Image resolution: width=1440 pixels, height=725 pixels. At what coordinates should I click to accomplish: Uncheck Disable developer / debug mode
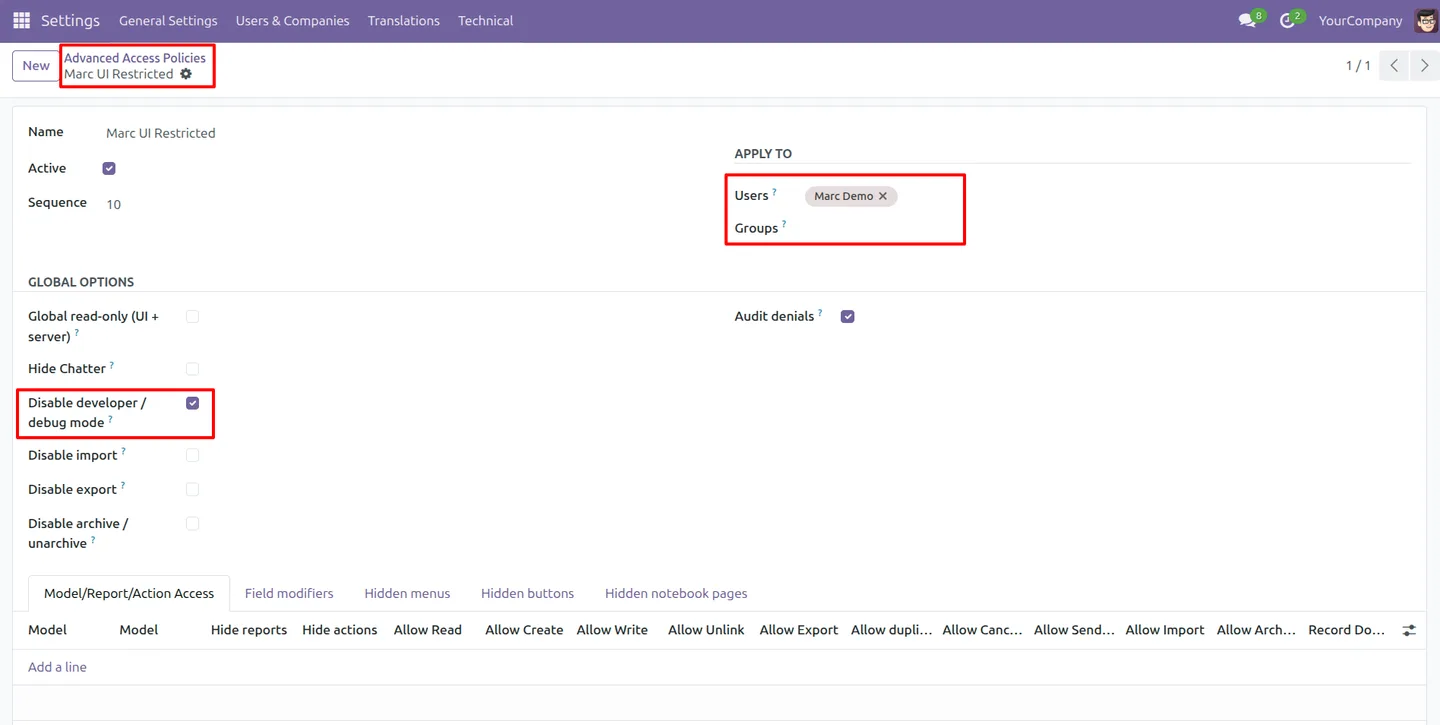pyautogui.click(x=192, y=403)
